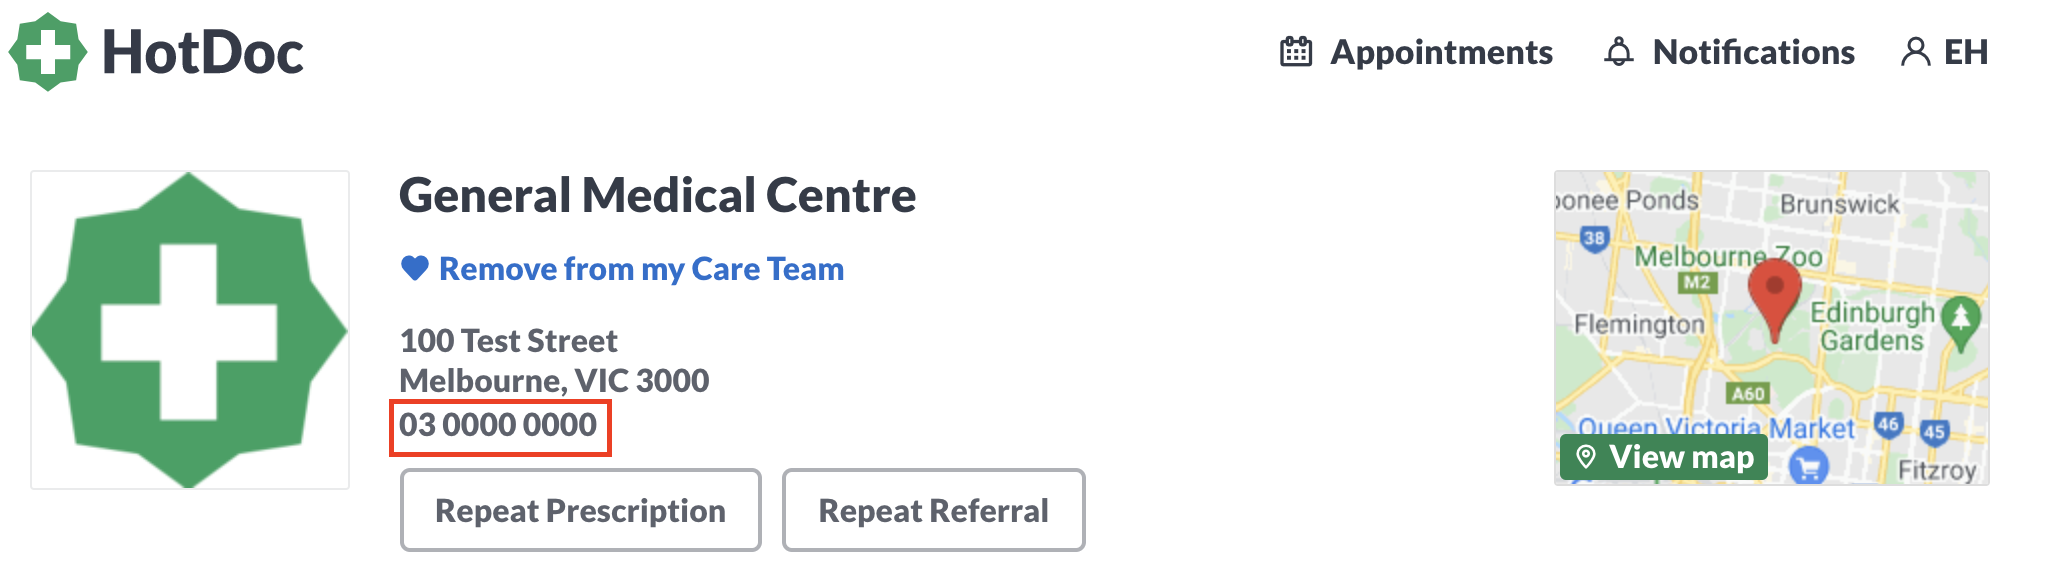
Task: Remove clinic from my Care Team
Action: coord(641,269)
